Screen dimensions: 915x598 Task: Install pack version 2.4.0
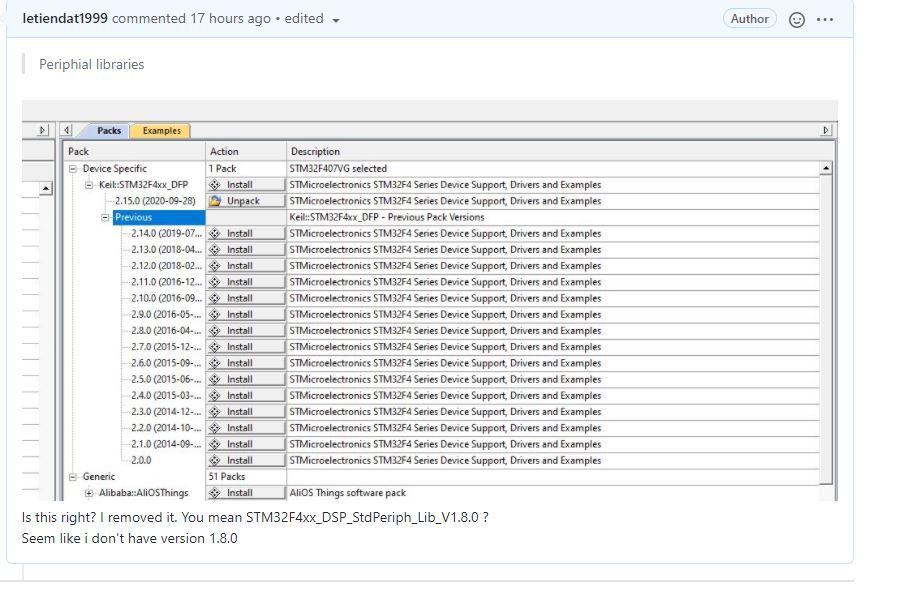[x=246, y=396]
